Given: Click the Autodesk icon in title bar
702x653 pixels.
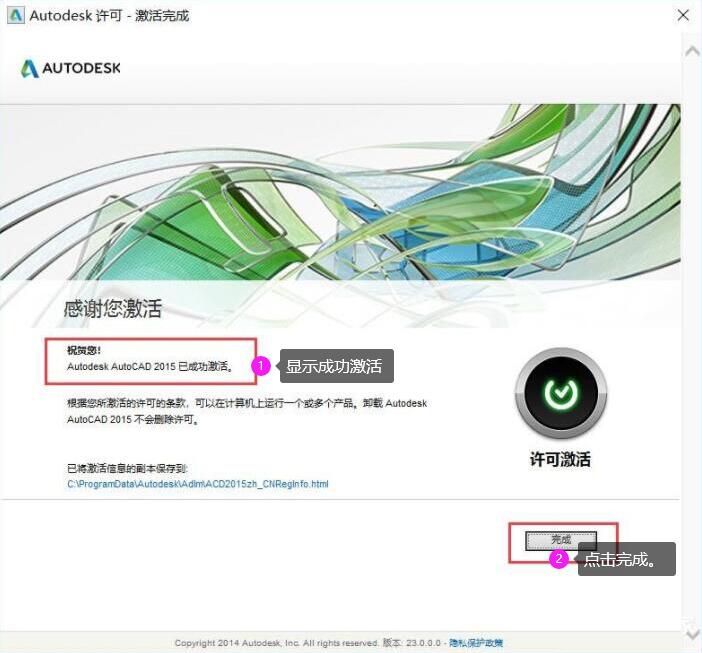Looking at the screenshot, I should [x=16, y=15].
